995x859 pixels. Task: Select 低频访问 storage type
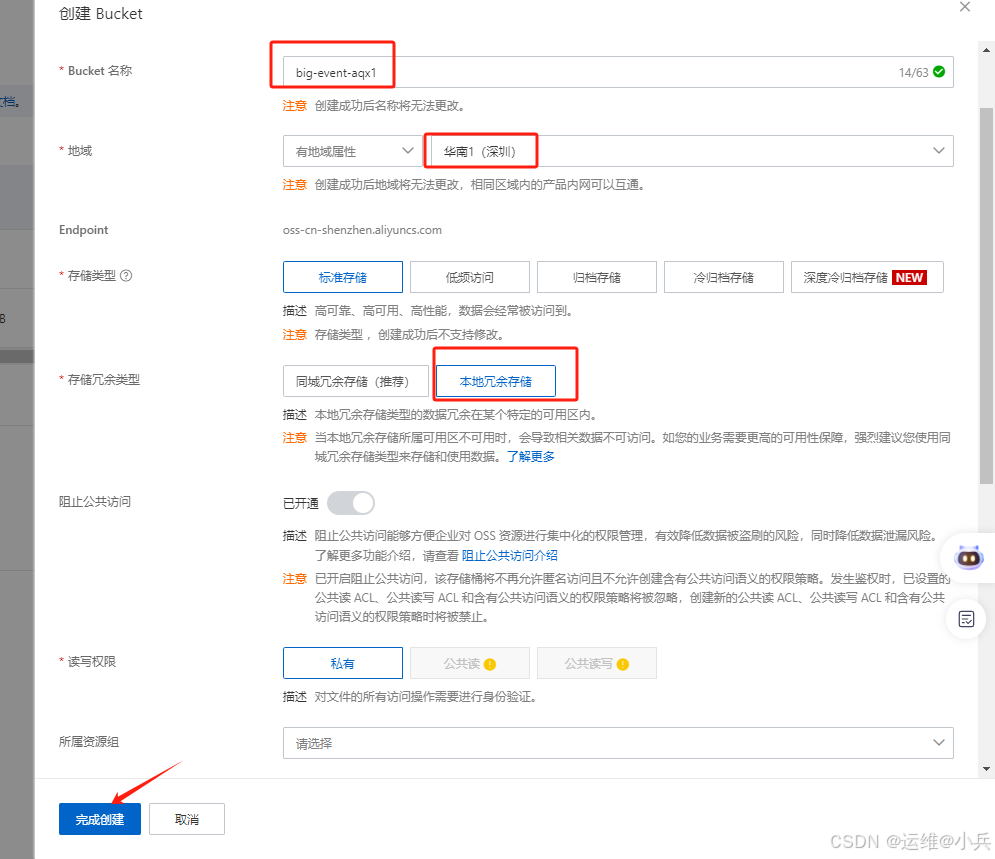point(470,277)
